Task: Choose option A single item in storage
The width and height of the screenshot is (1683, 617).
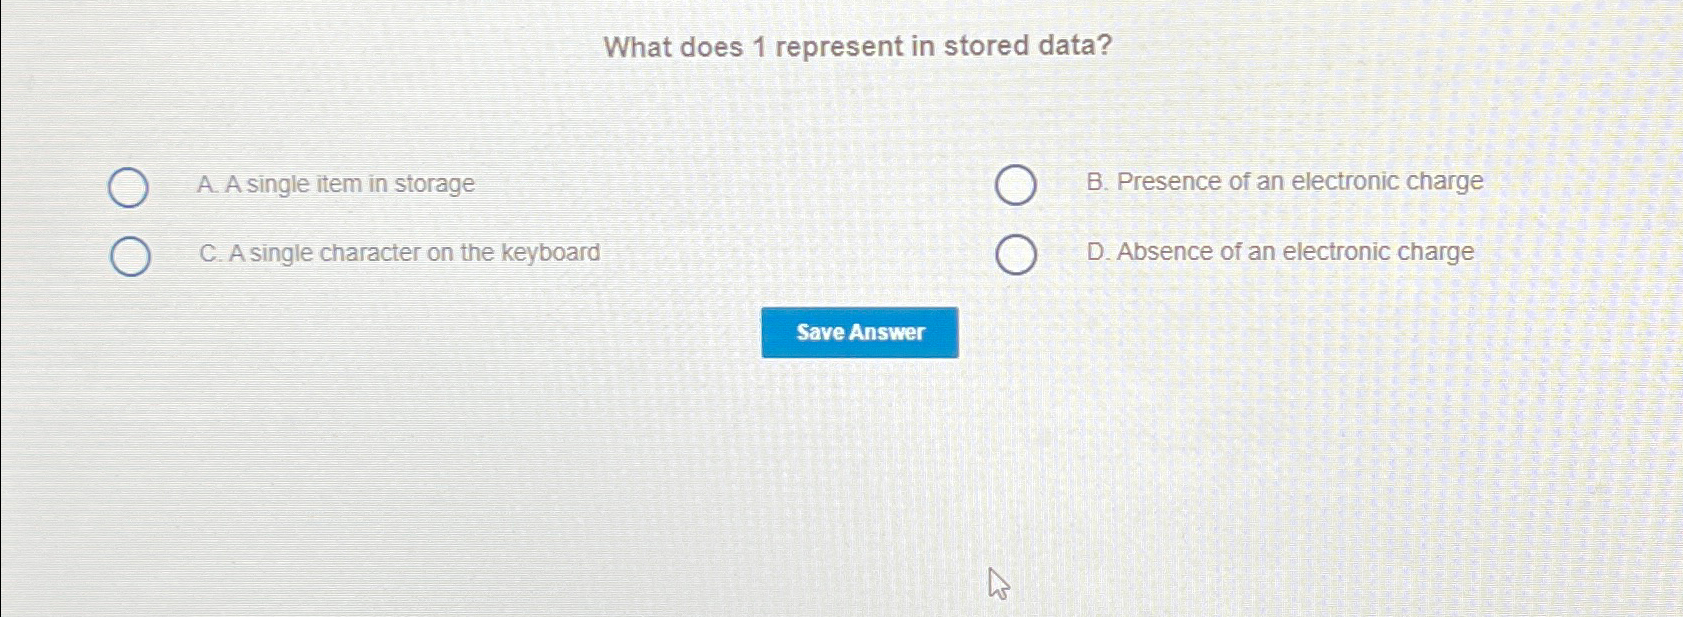Action: point(336,184)
